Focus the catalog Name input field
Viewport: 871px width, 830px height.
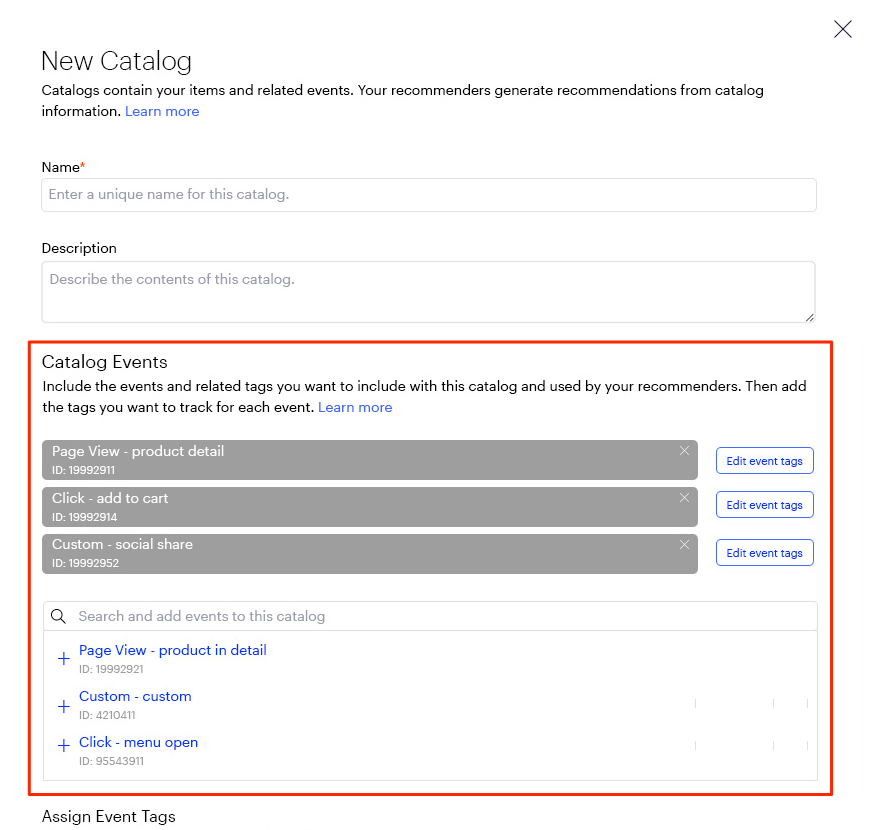coord(429,194)
